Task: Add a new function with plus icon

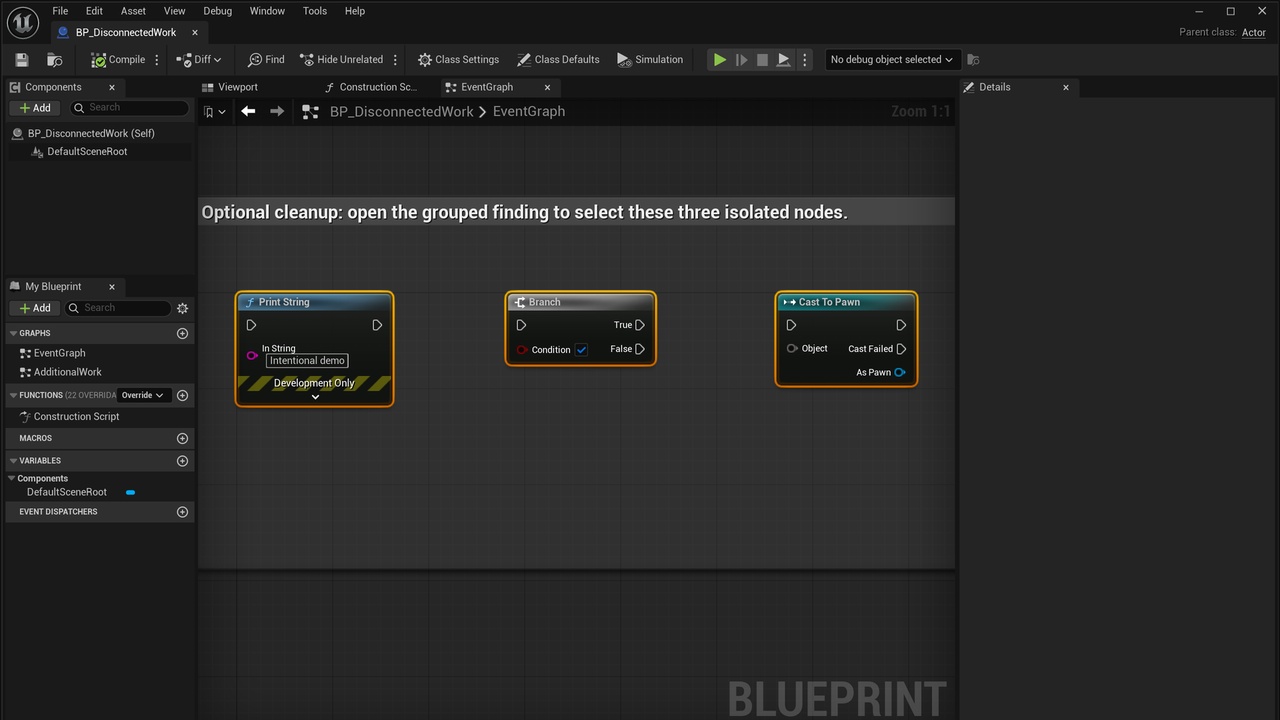Action: (x=182, y=395)
